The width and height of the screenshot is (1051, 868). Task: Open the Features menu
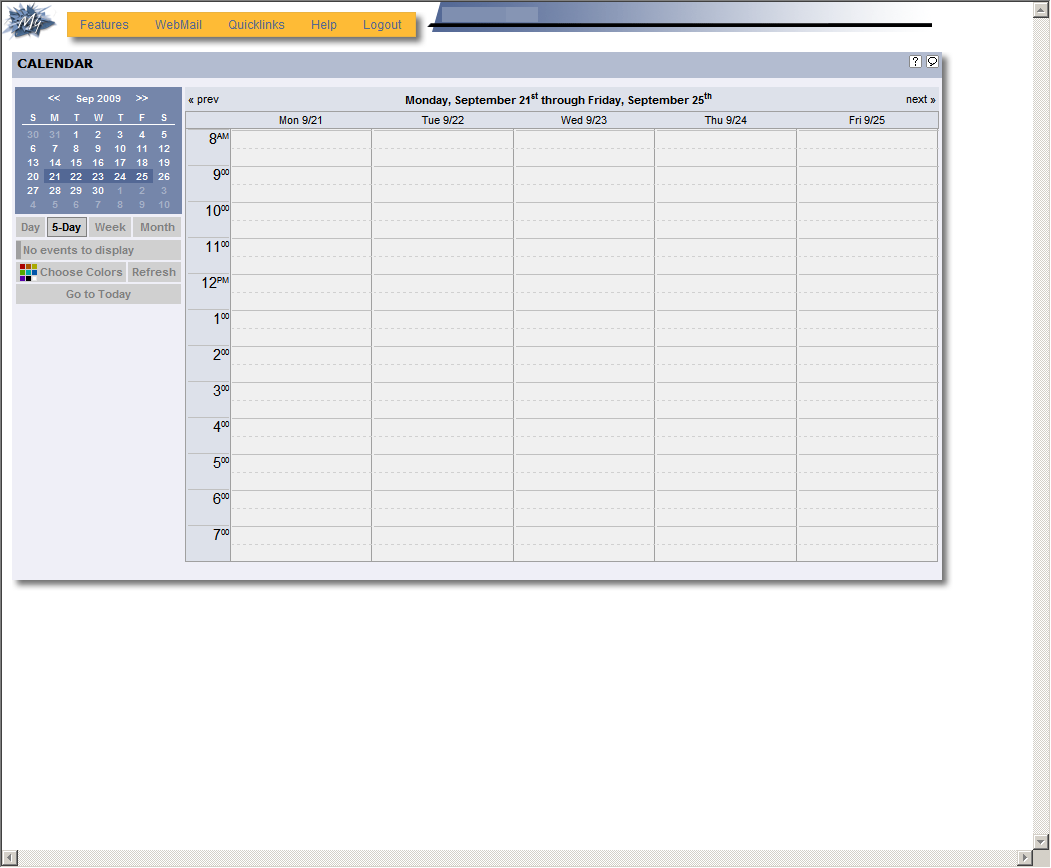click(104, 25)
